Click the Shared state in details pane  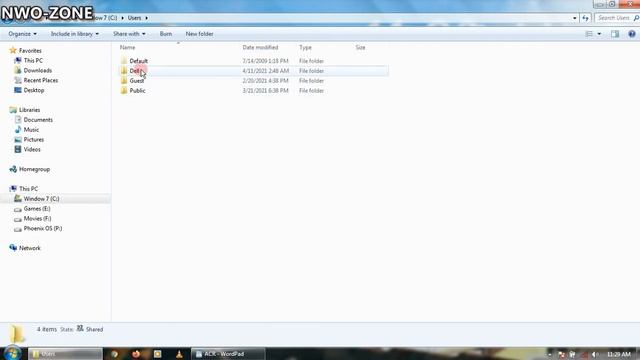tap(94, 329)
